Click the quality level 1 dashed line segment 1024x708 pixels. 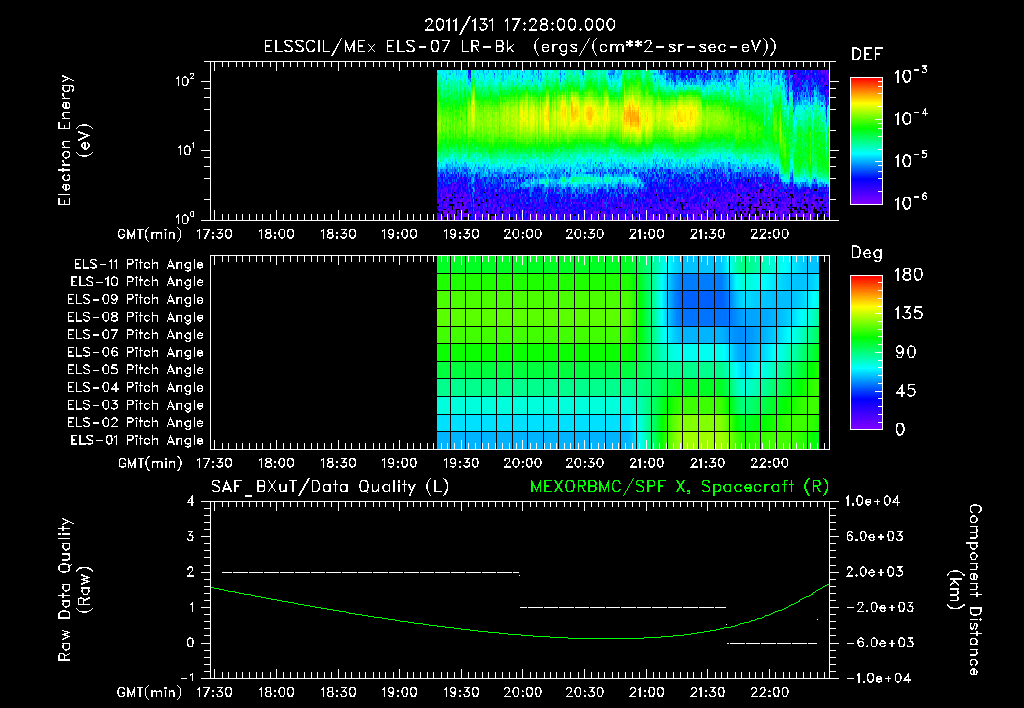(x=622, y=607)
